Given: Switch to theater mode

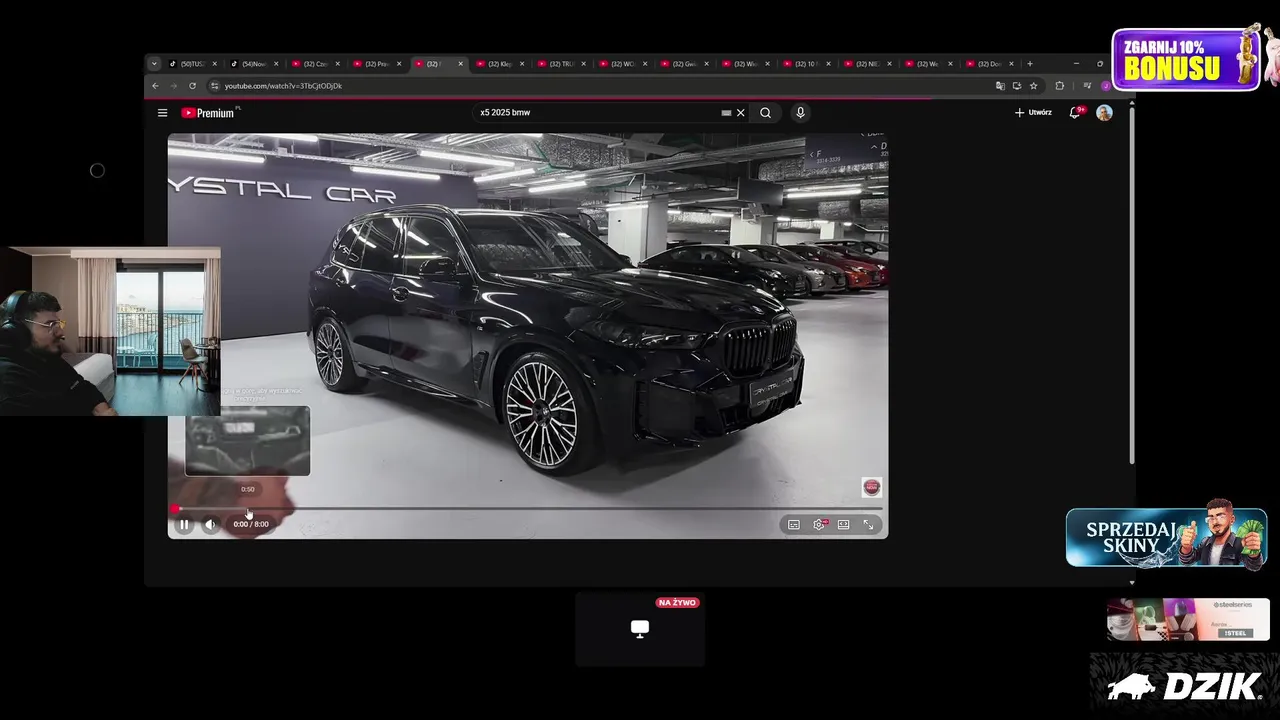Looking at the screenshot, I should point(844,524).
